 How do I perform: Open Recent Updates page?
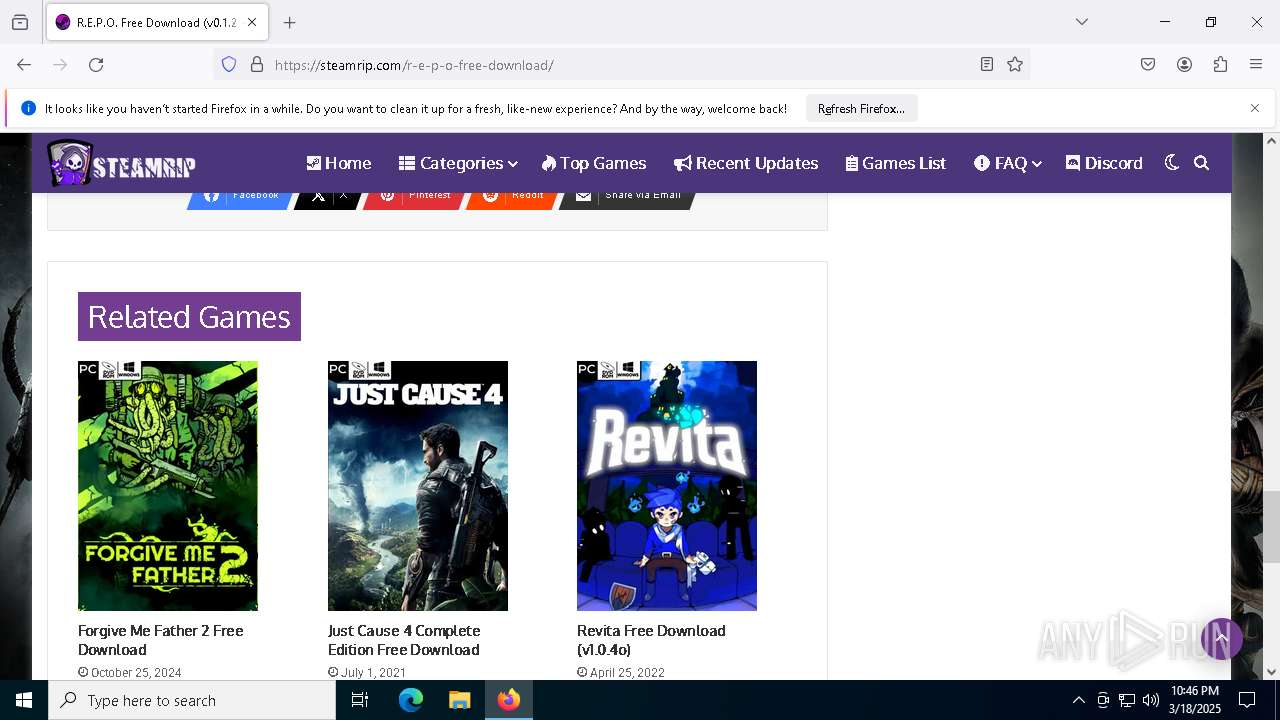coord(746,163)
